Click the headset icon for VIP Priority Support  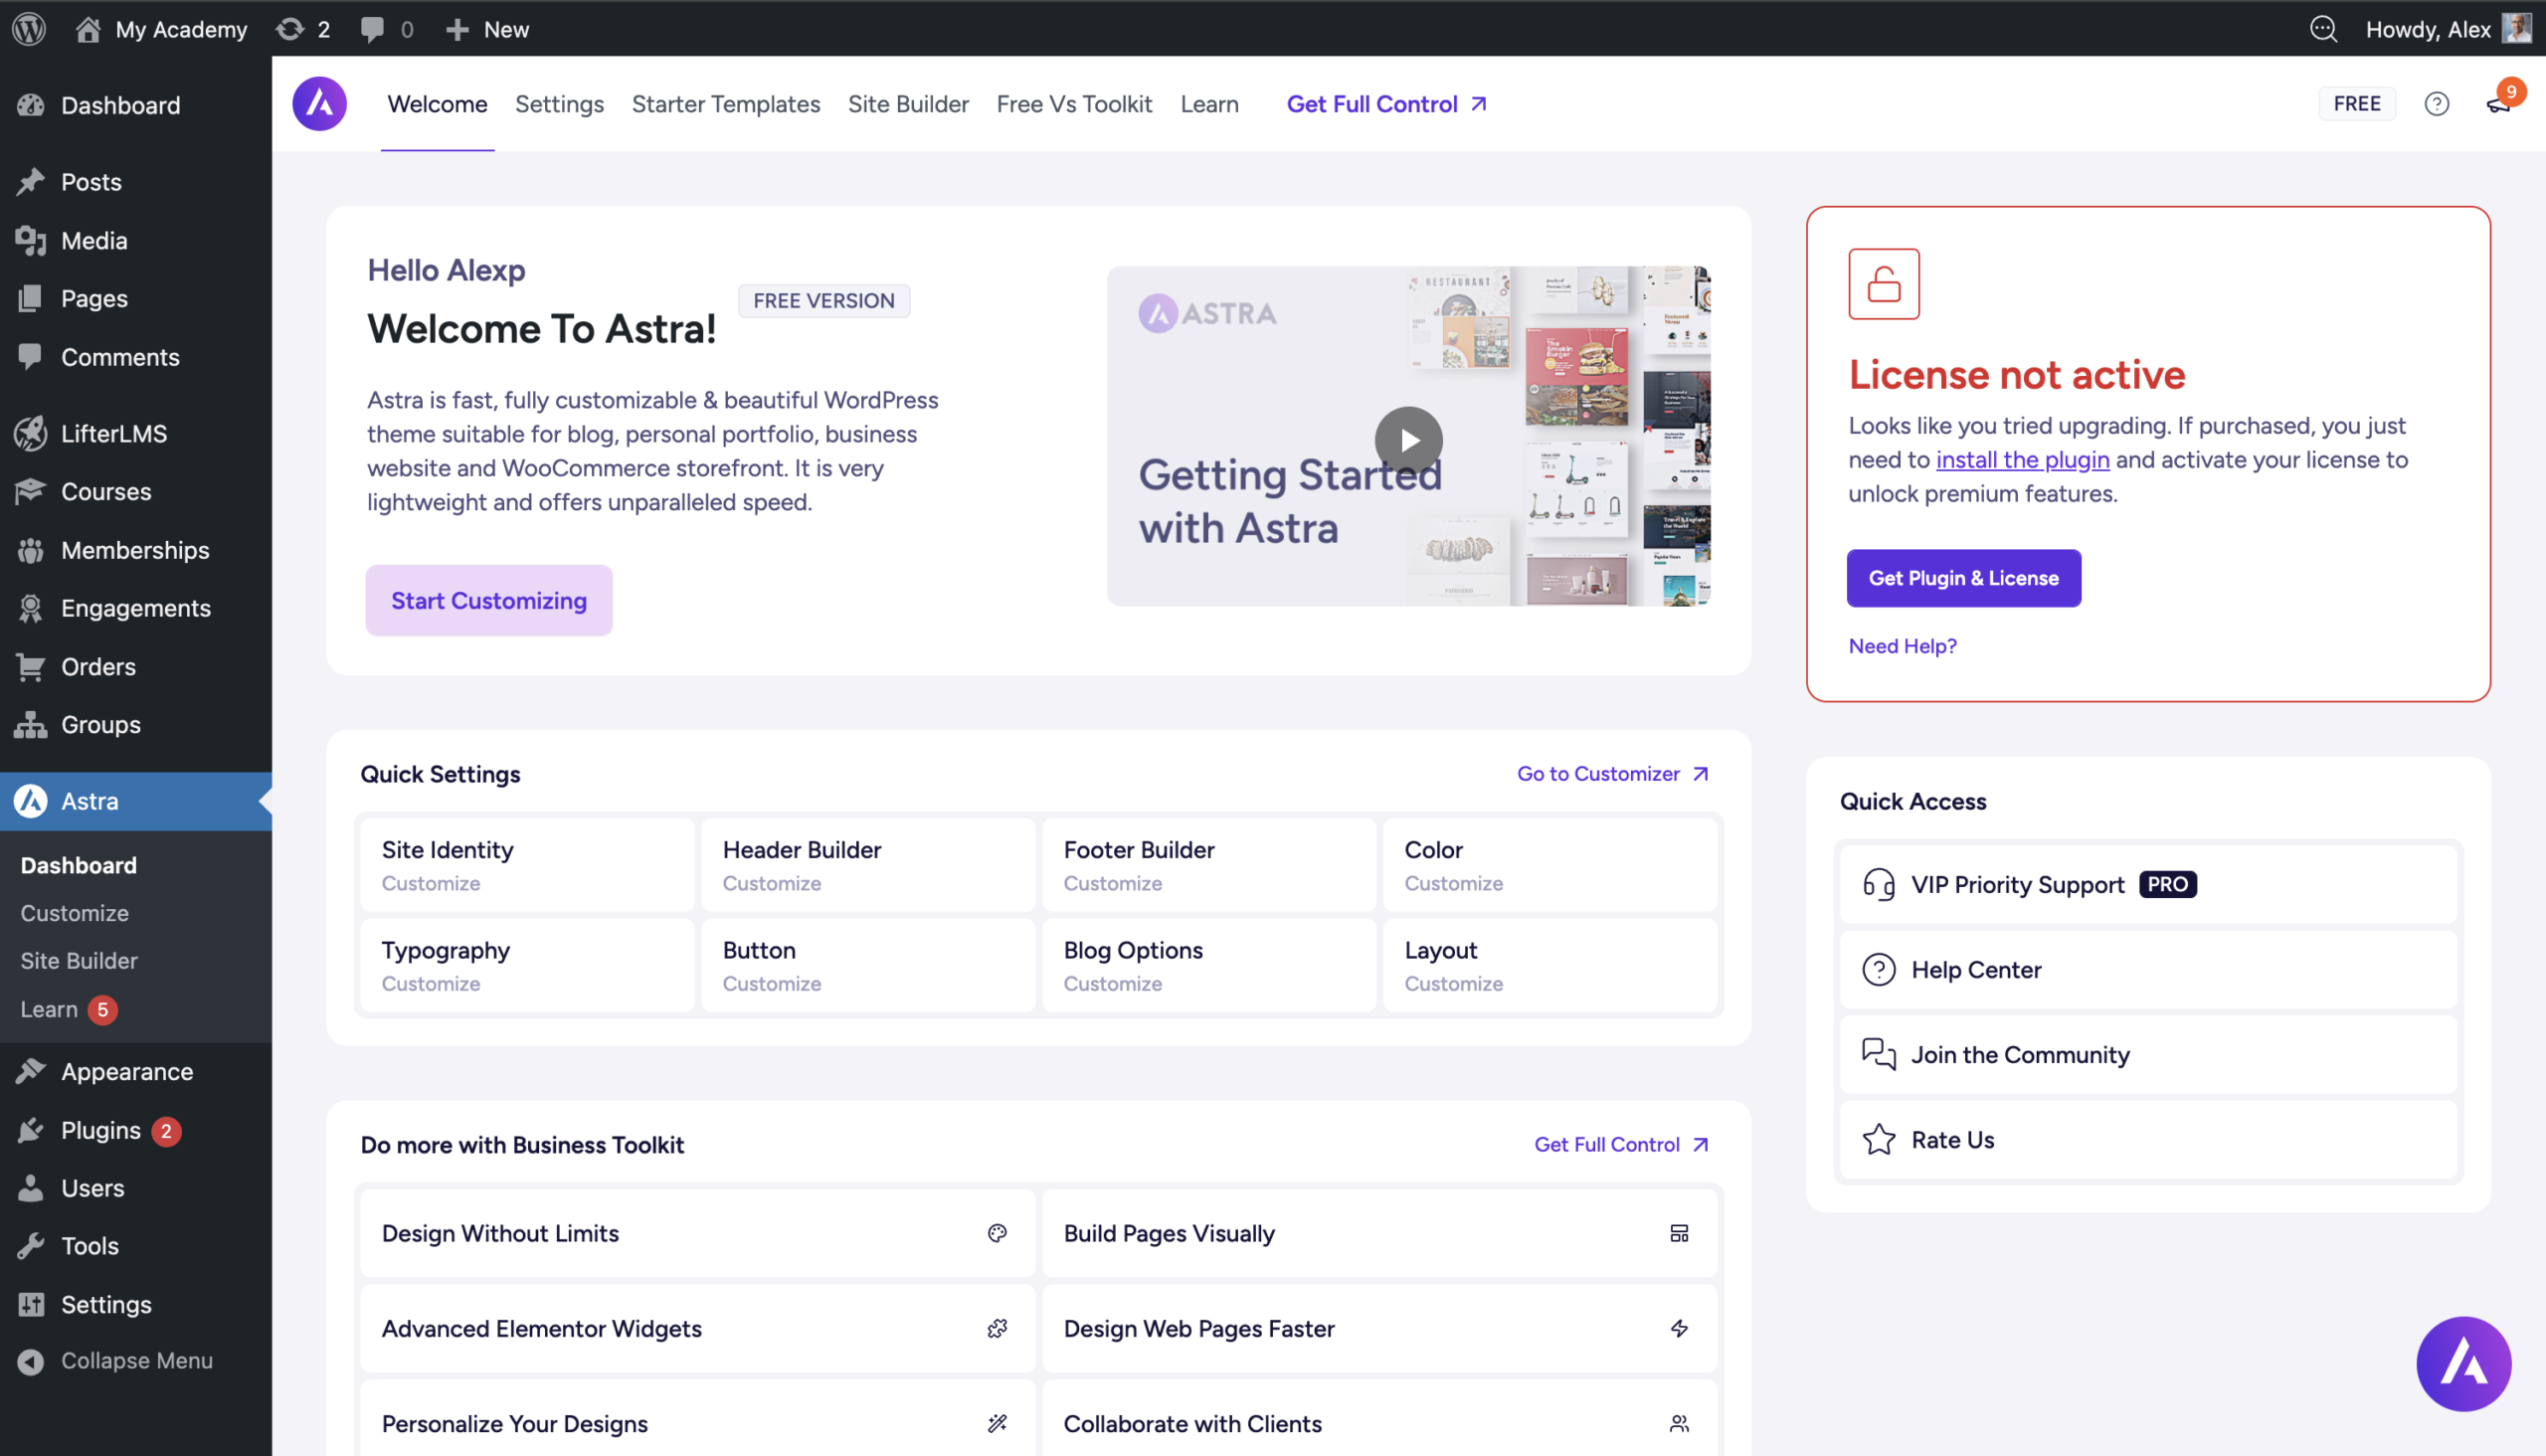[x=1878, y=884]
